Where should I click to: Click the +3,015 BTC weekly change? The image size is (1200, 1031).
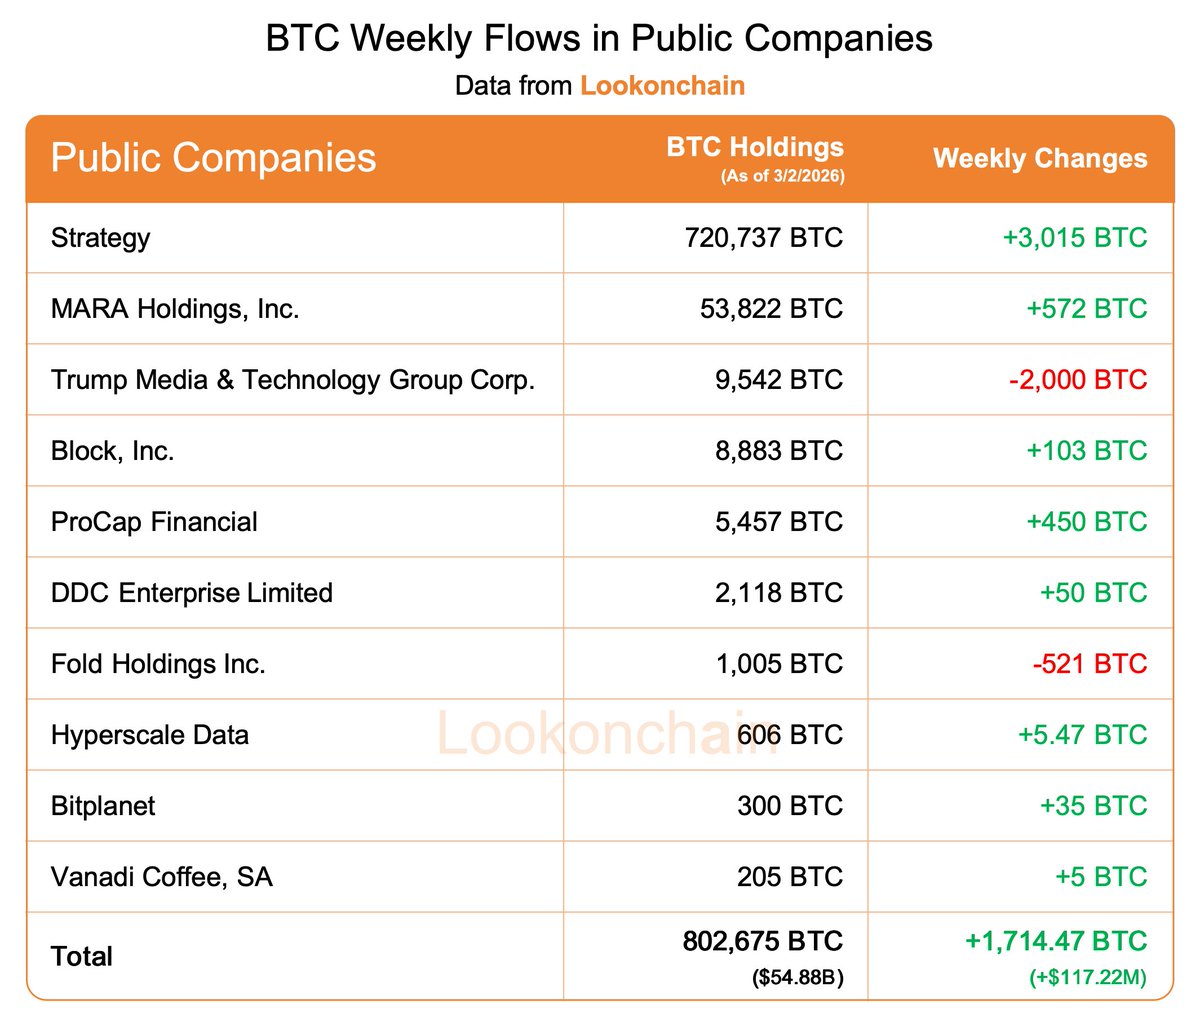click(1074, 238)
